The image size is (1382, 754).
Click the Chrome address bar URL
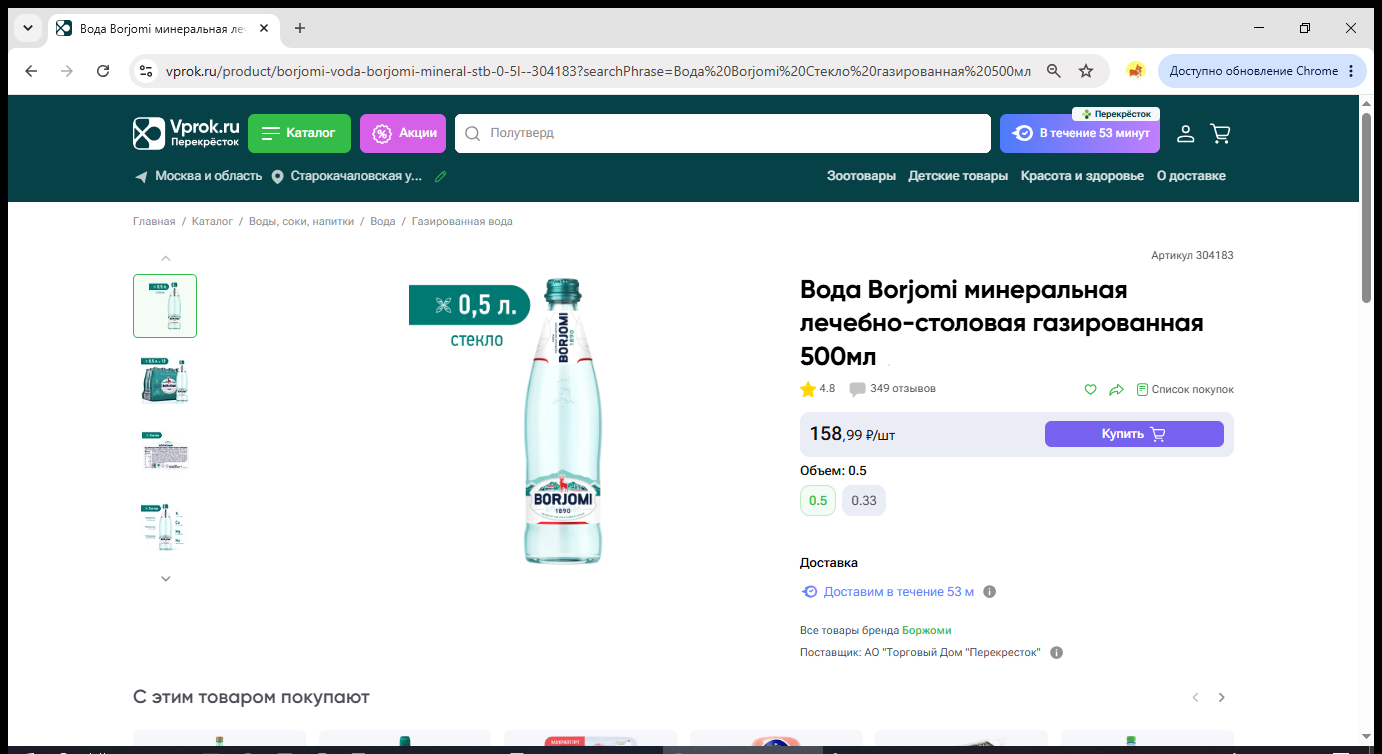tap(598, 71)
